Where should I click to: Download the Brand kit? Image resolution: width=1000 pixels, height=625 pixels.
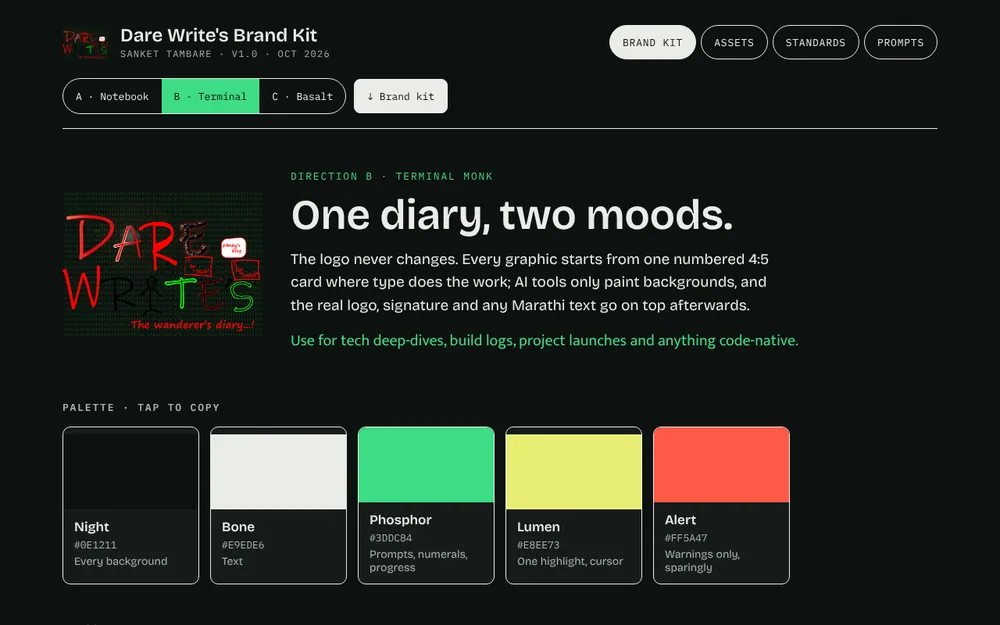(x=401, y=96)
